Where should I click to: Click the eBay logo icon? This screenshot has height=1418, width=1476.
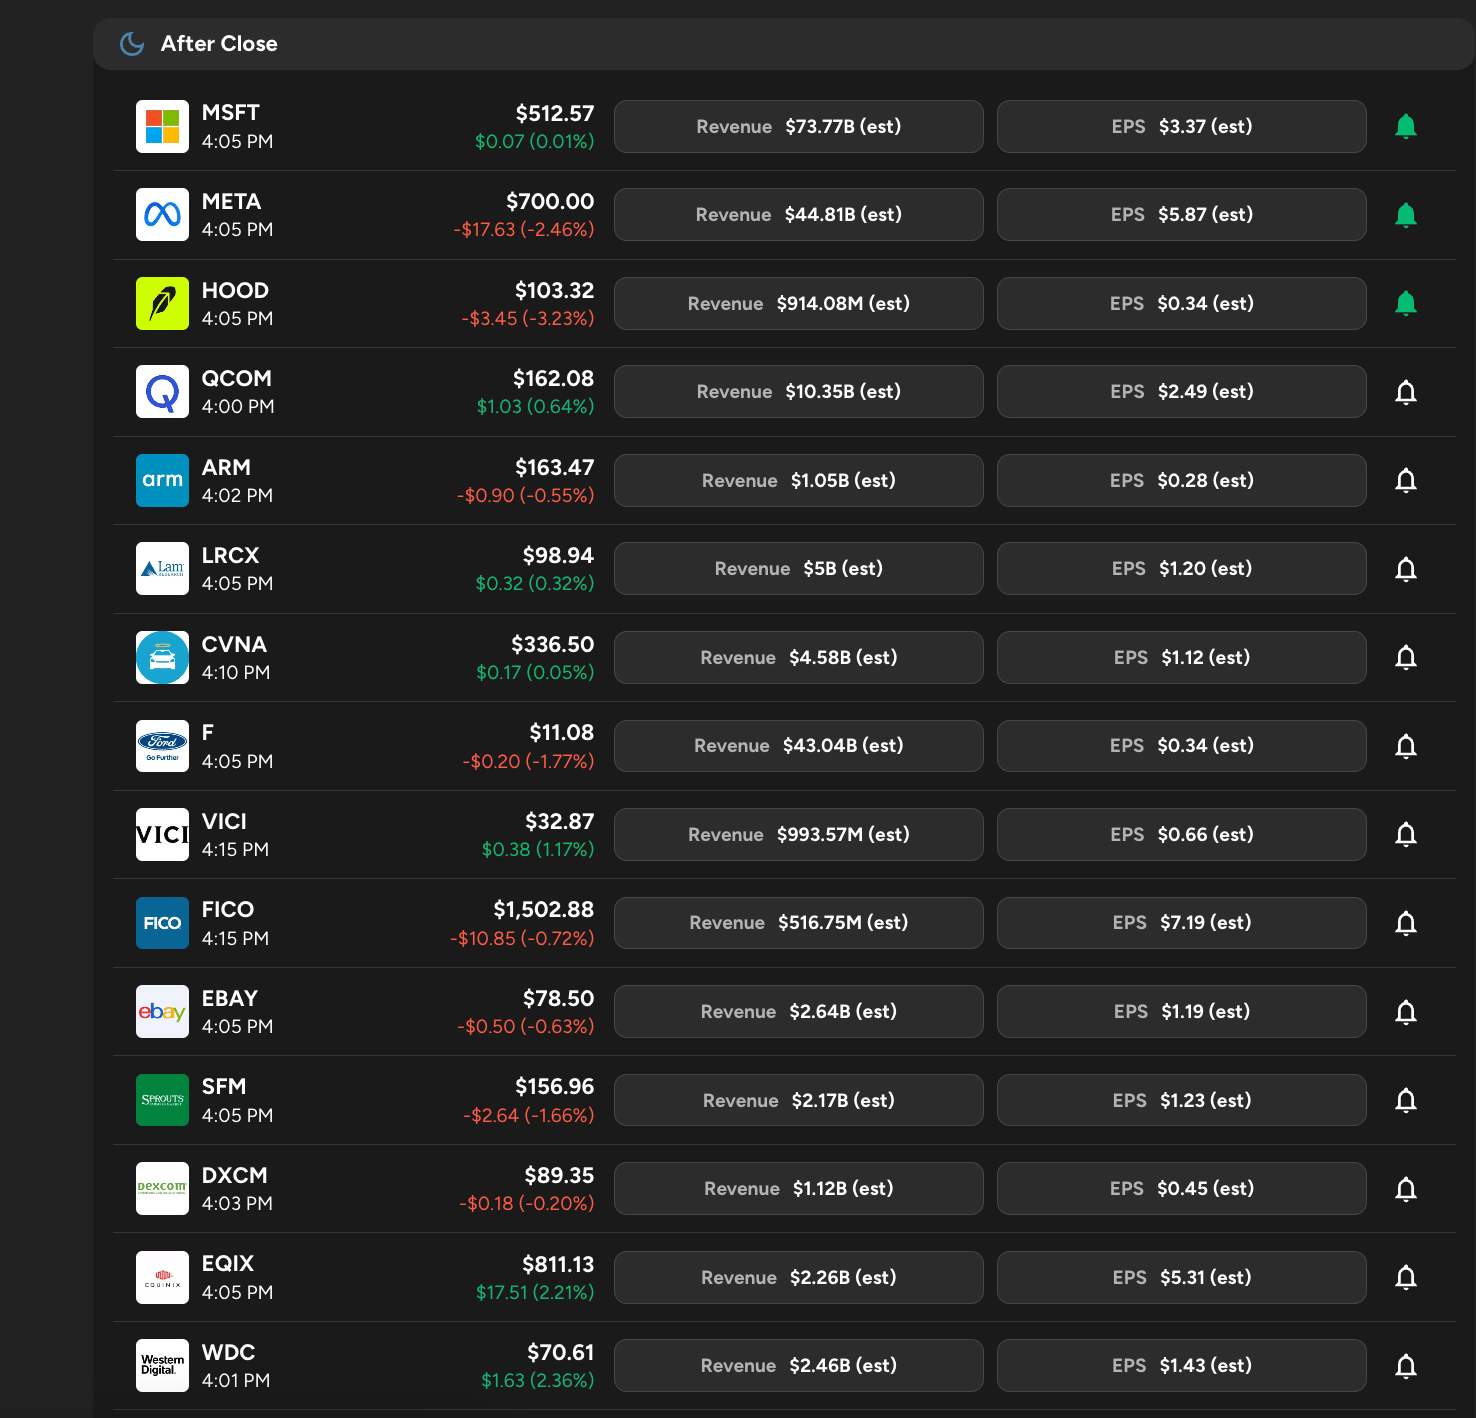point(162,1011)
